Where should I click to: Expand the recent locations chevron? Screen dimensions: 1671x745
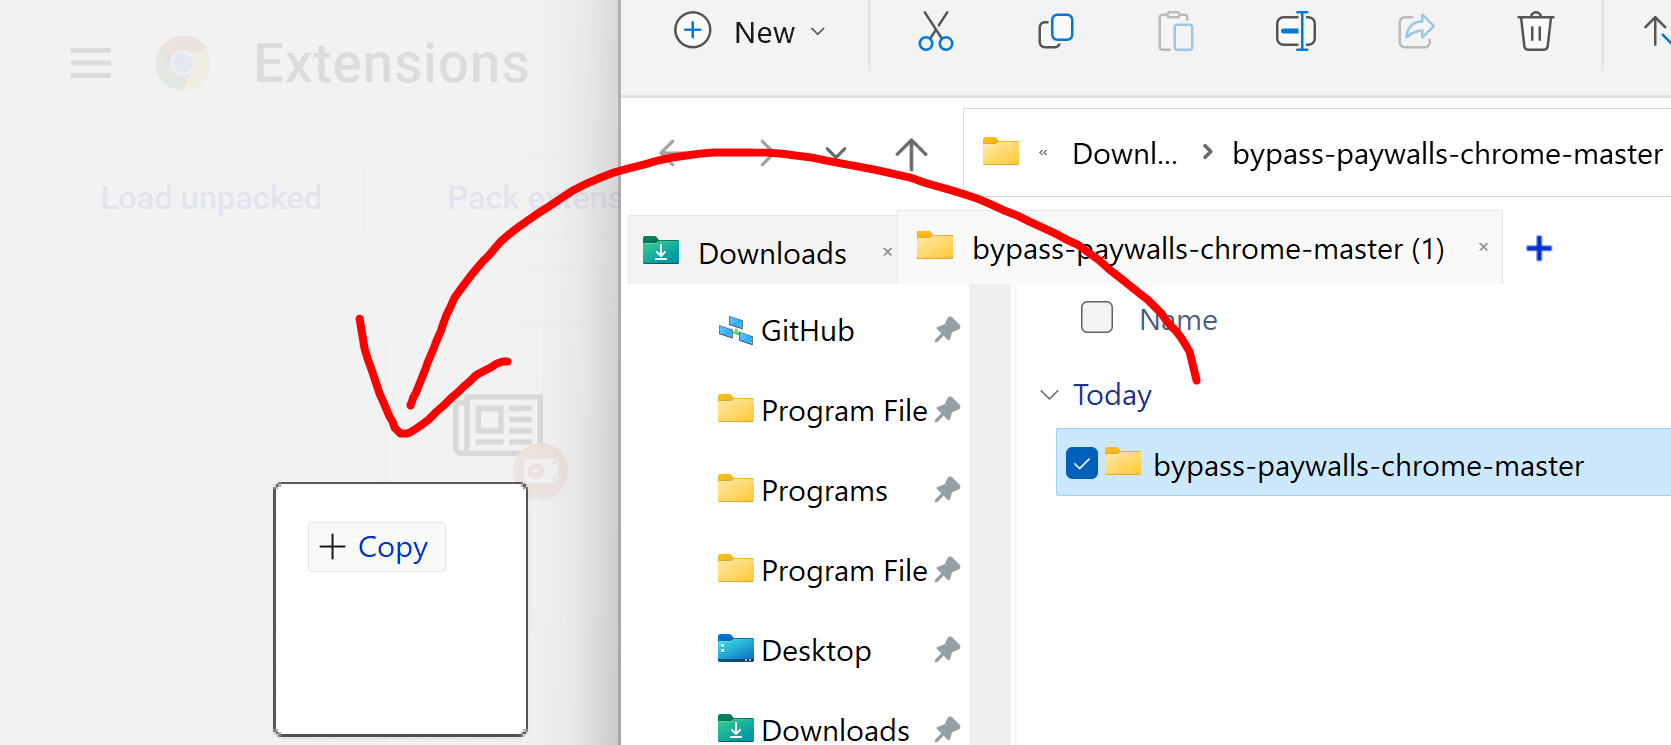836,154
